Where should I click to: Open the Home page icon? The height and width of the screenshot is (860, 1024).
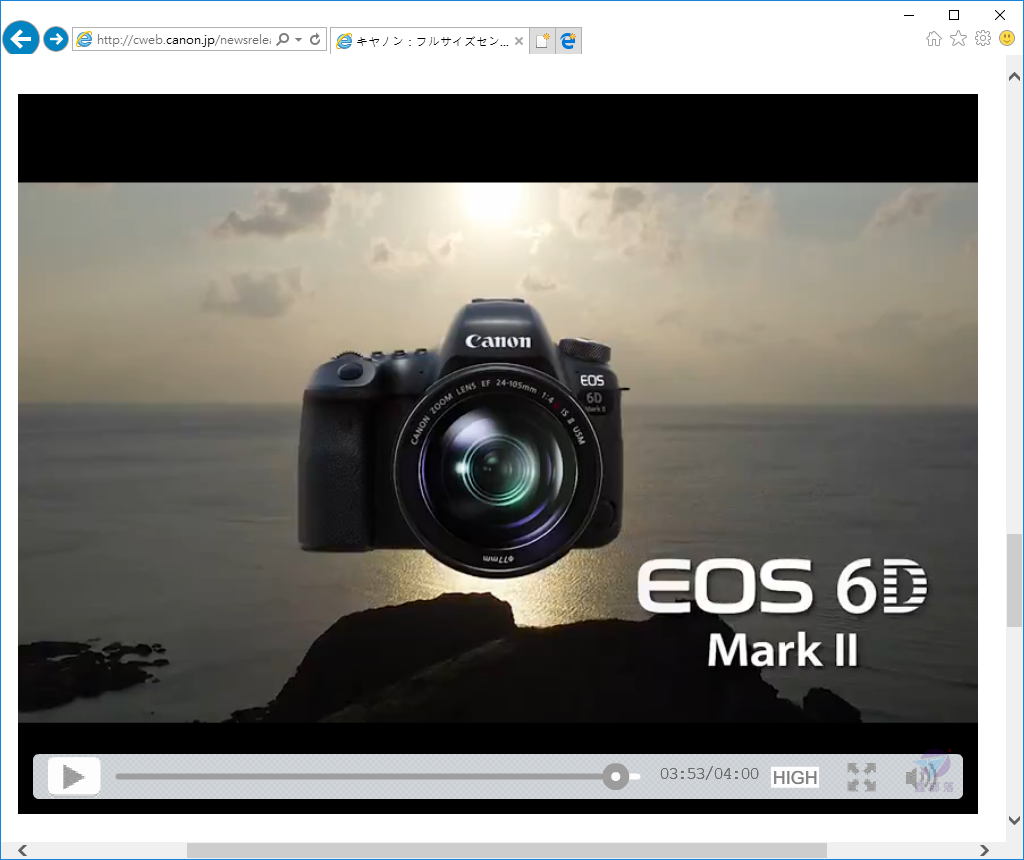pos(934,39)
